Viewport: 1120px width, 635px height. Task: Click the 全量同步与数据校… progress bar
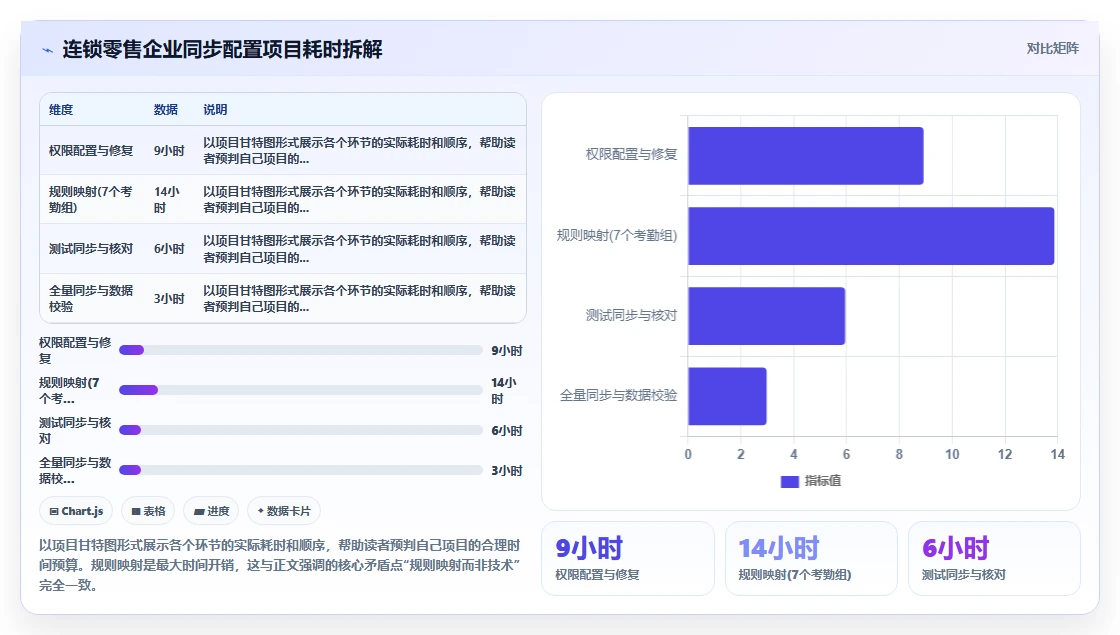pyautogui.click(x=301, y=470)
